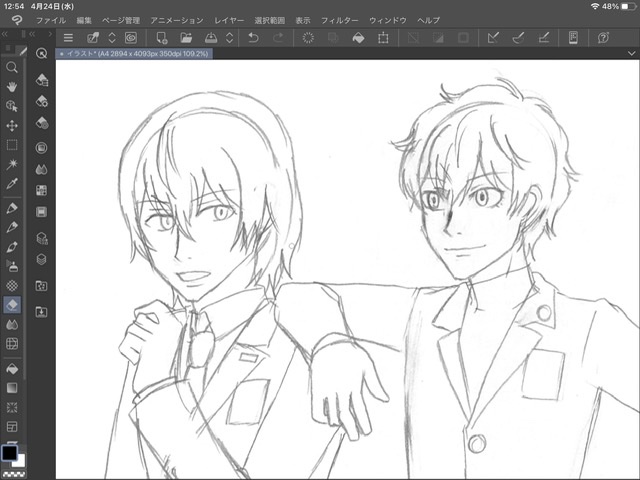Select the Gradient tool

[12, 388]
